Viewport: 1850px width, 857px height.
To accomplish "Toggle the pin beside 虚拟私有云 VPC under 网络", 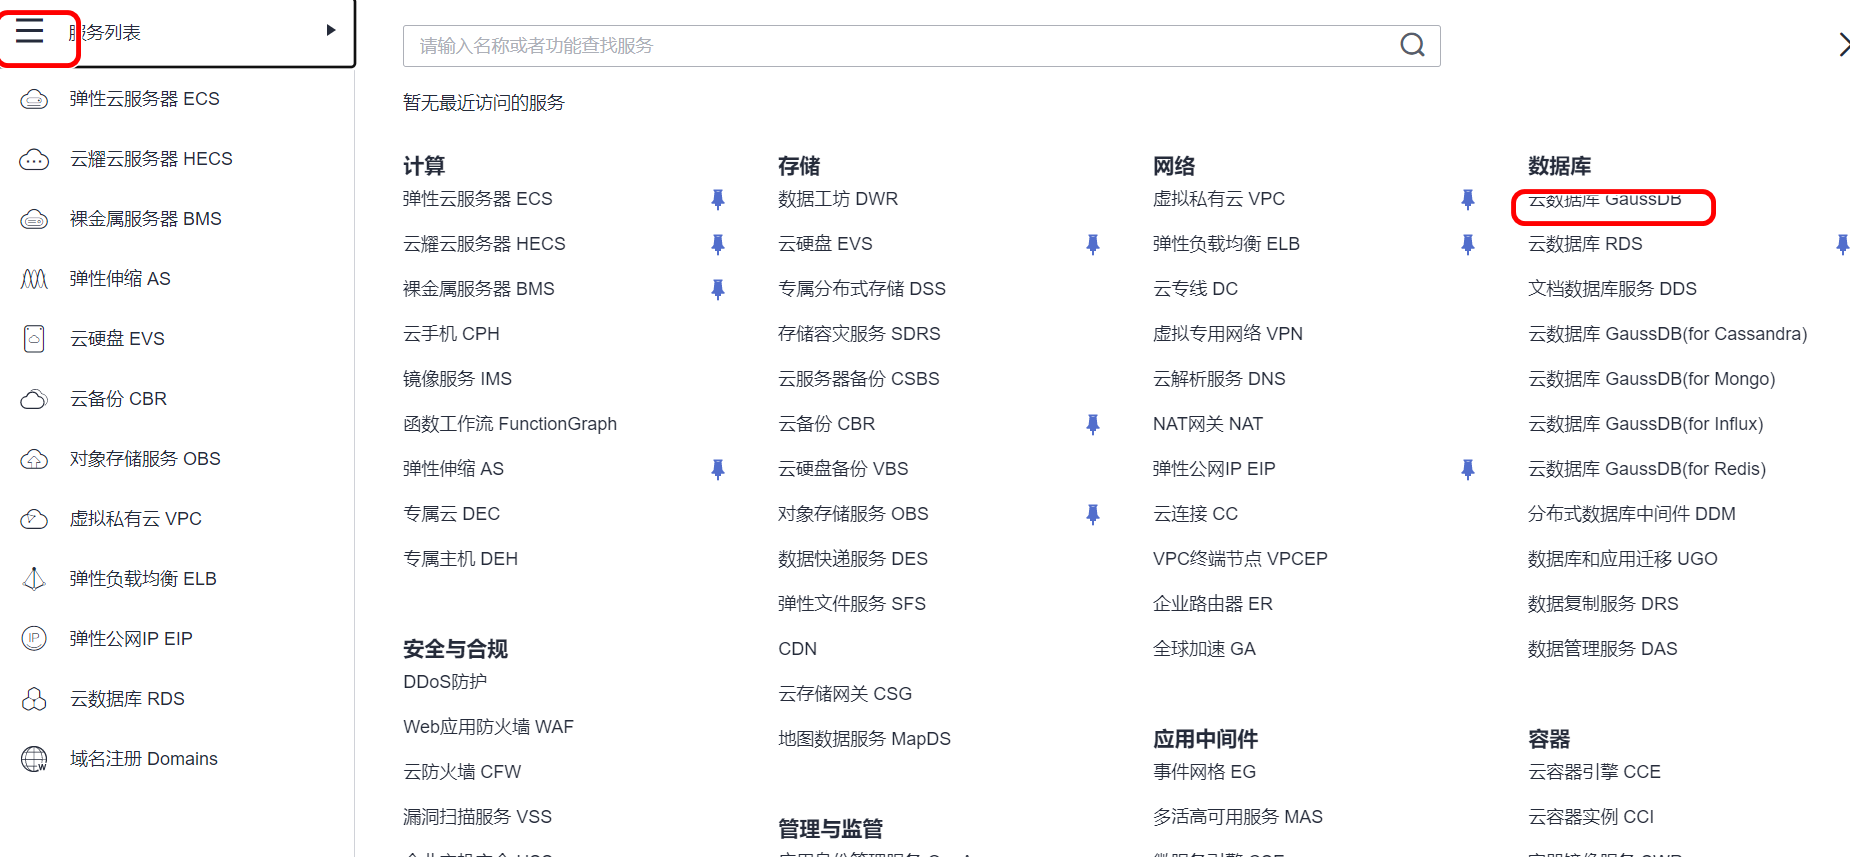I will [1467, 199].
